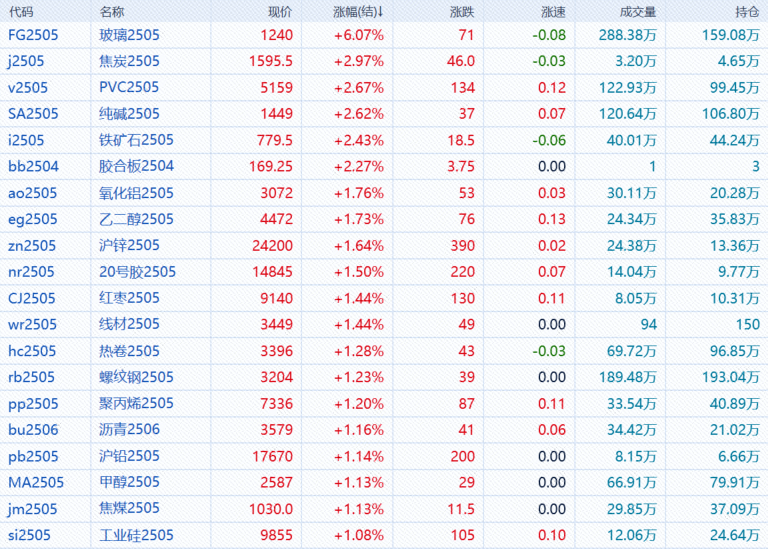Open the 螺纹钢2505 contract
The width and height of the screenshot is (768, 549).
coord(136,377)
